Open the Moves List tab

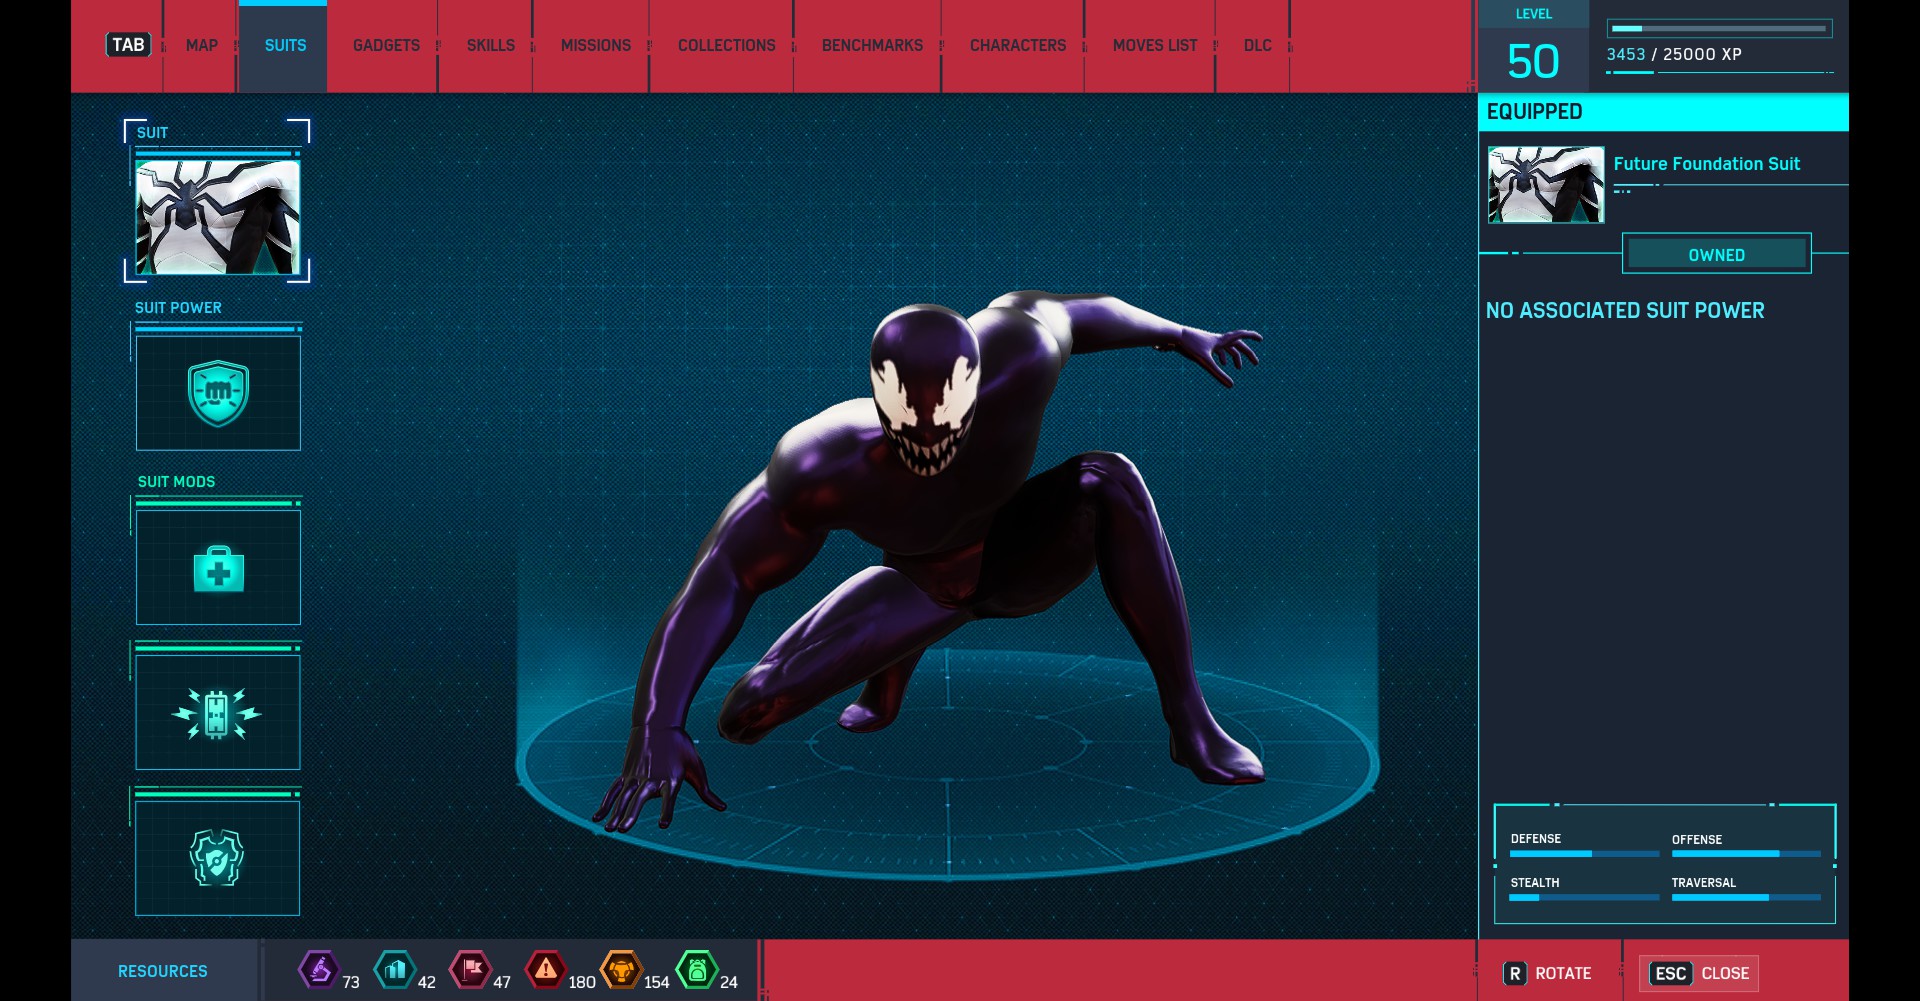[x=1154, y=46]
